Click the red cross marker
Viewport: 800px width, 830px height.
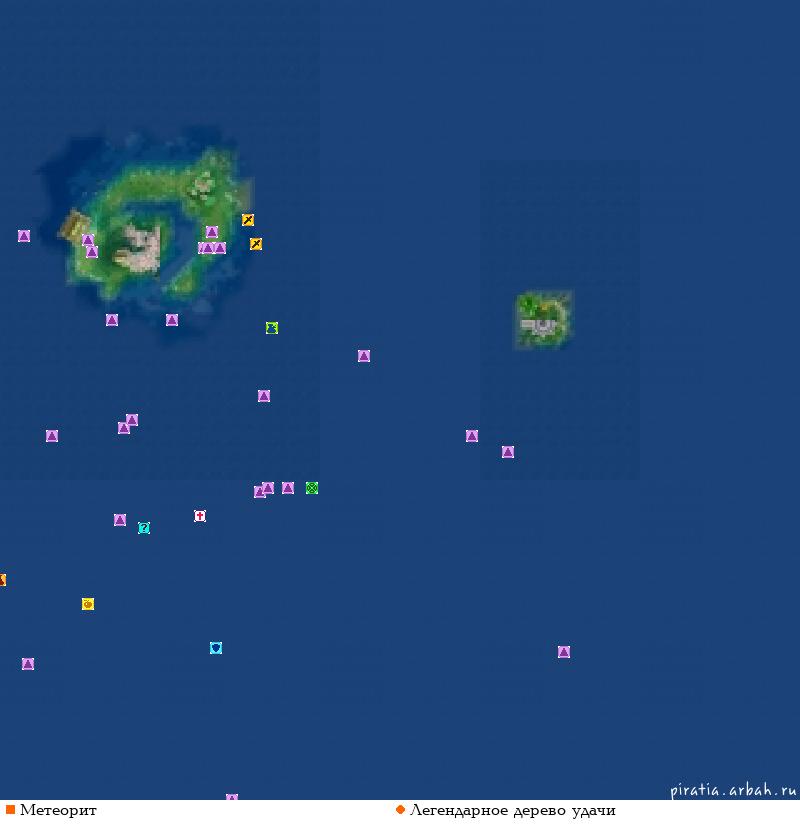click(x=200, y=516)
